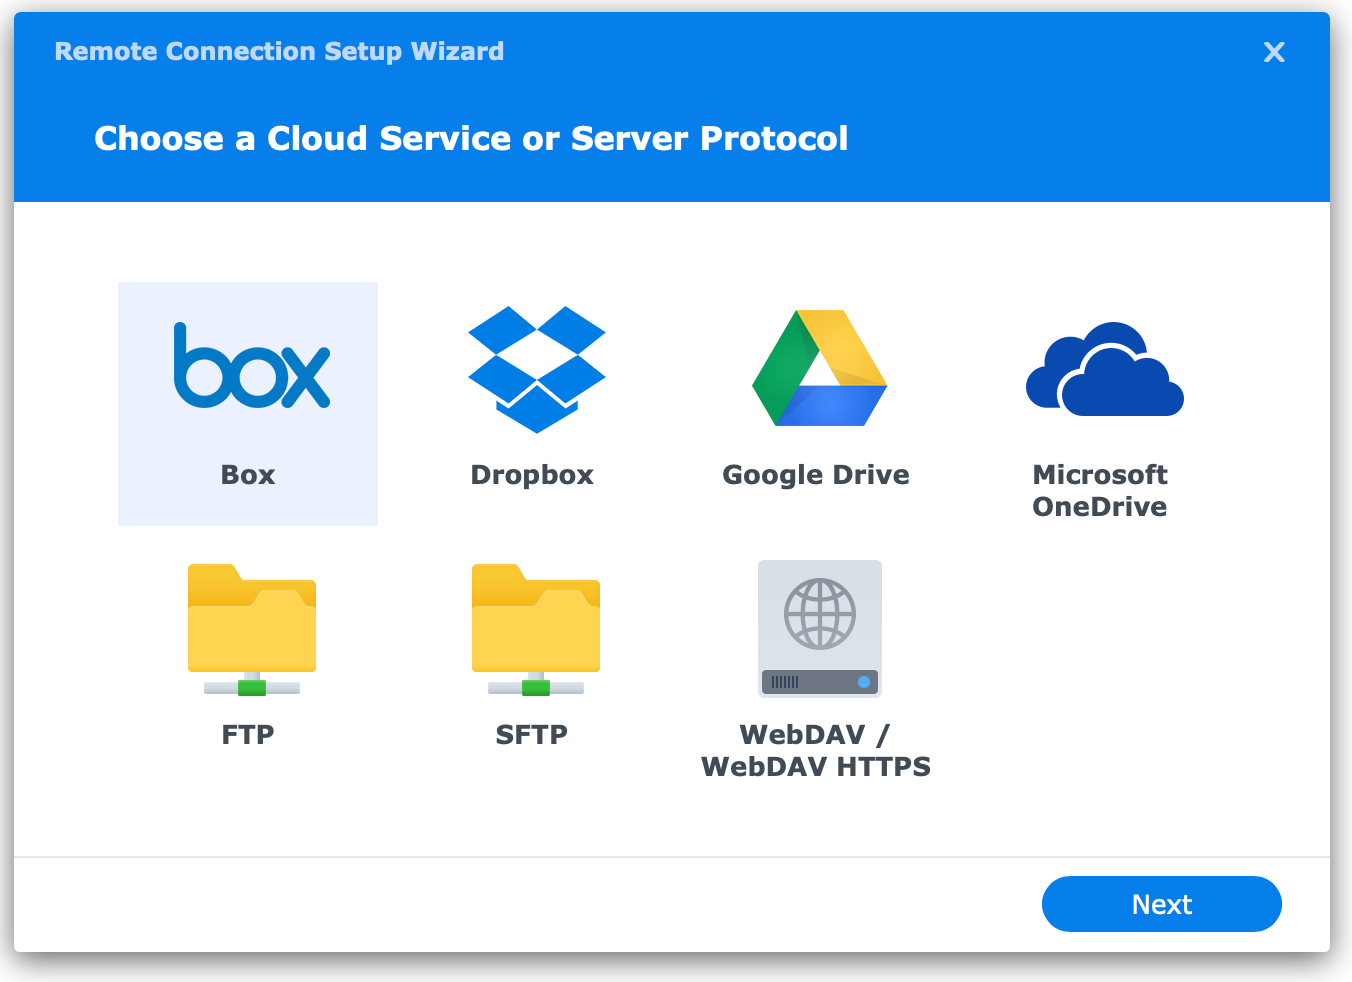Pick the WebDAV server globe icon
Image resolution: width=1352 pixels, height=982 pixels.
point(820,629)
